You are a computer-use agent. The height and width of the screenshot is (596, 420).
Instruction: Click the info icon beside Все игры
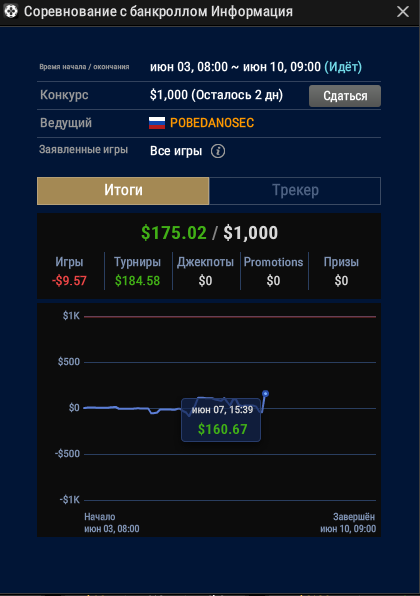(x=218, y=151)
